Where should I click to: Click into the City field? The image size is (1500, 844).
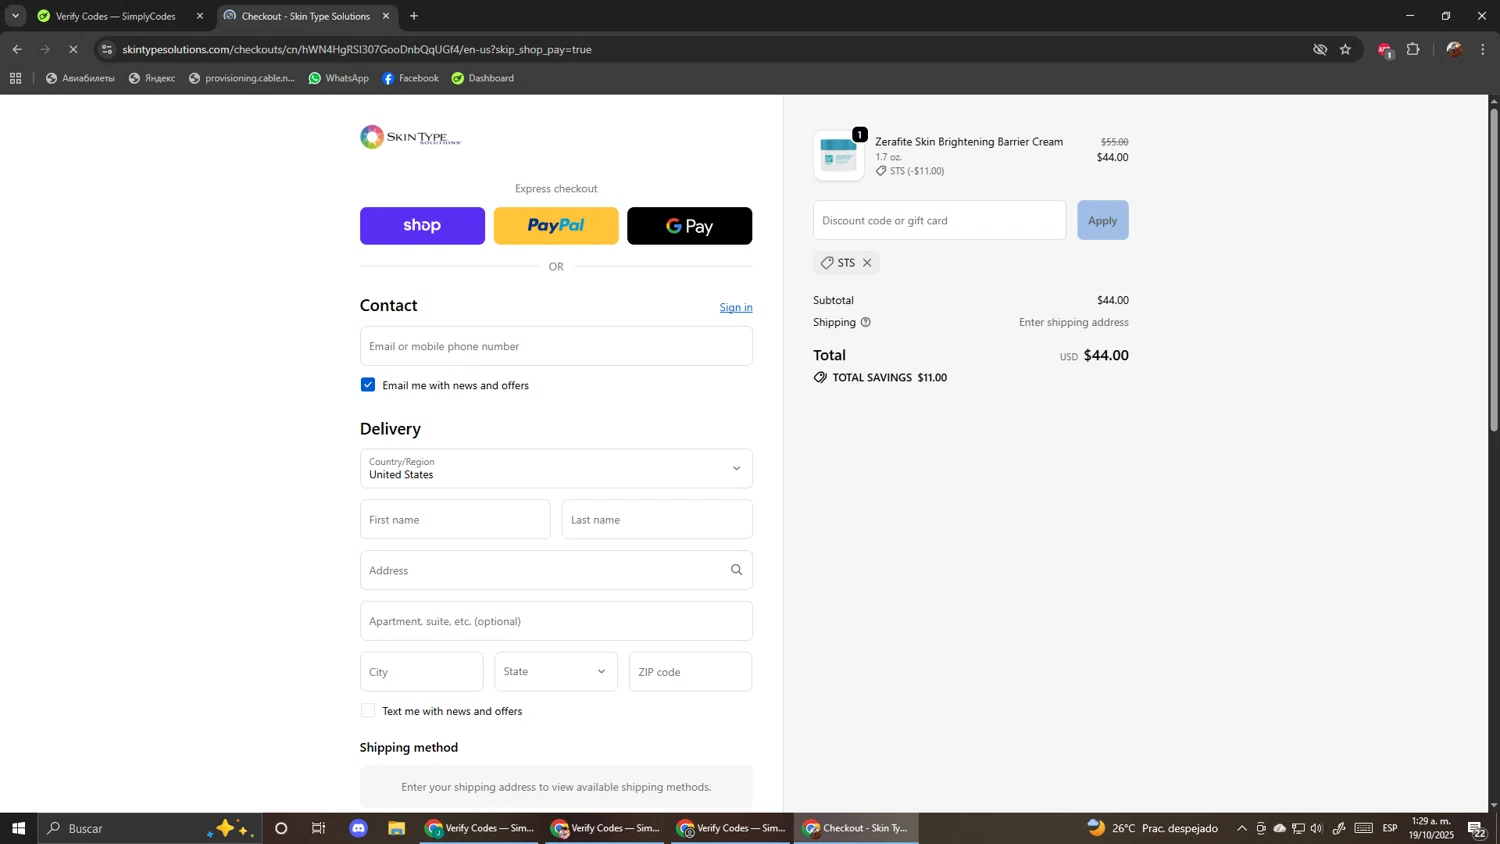pos(422,672)
